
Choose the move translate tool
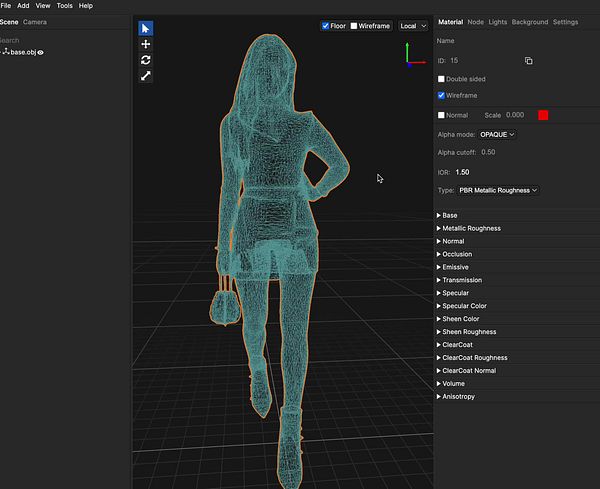(x=145, y=44)
